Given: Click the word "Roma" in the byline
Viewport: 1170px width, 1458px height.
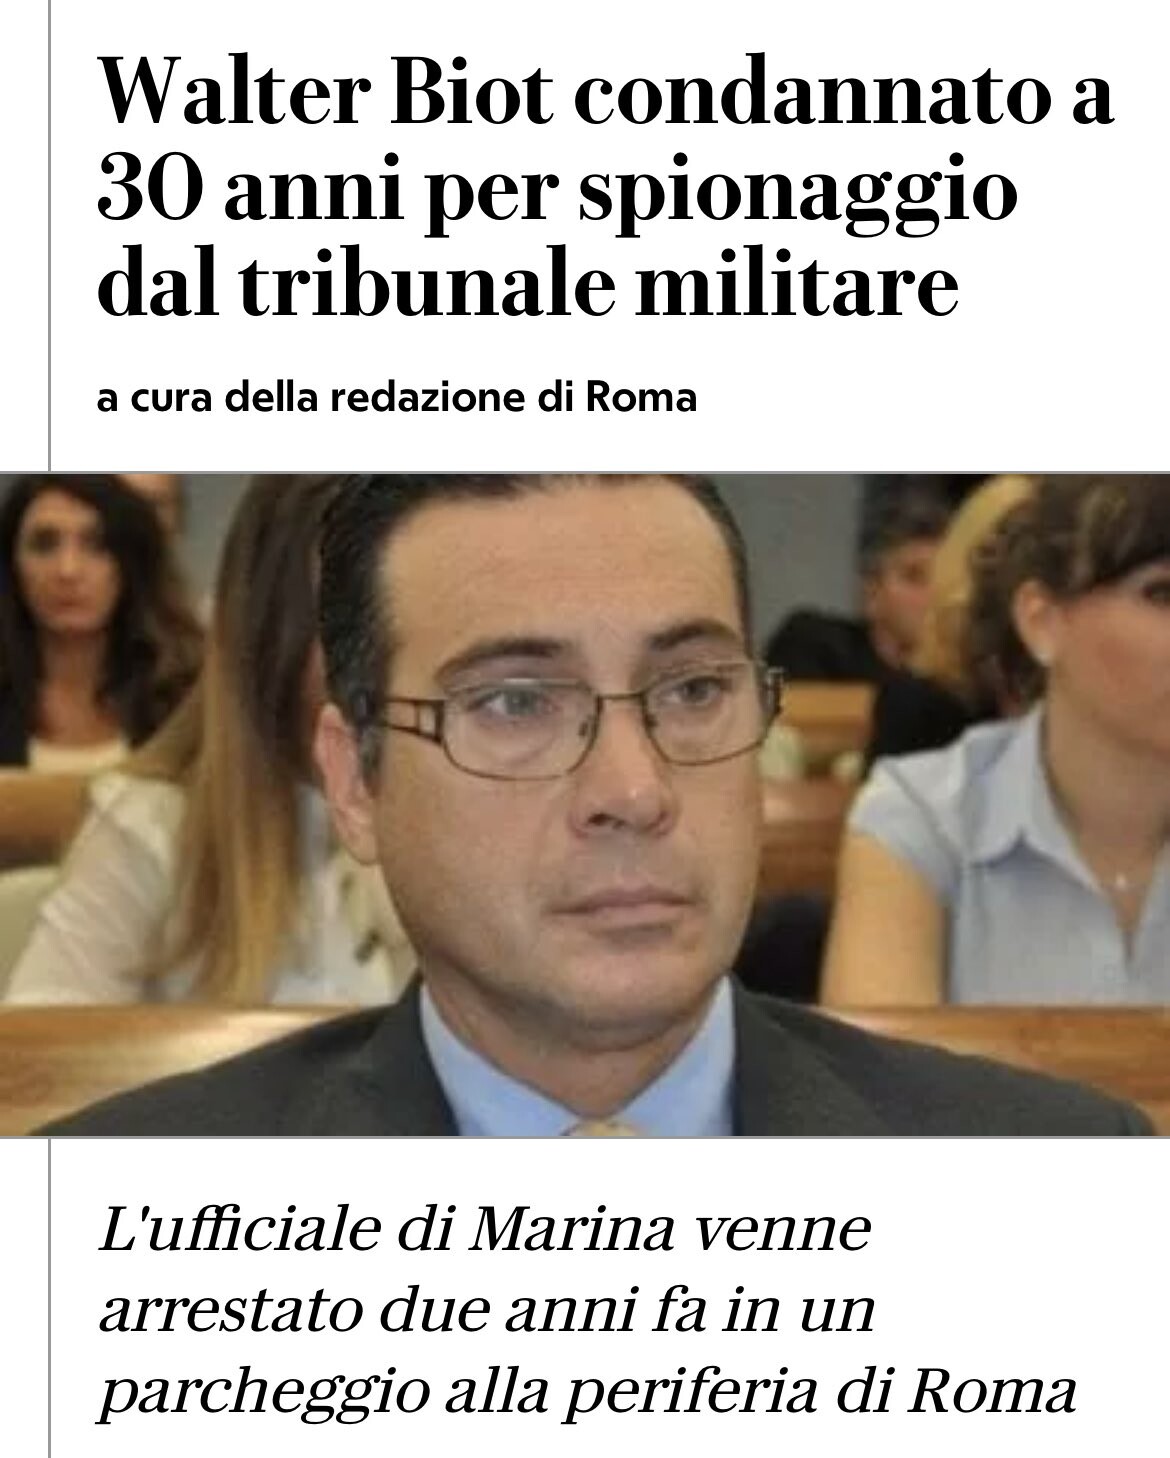Looking at the screenshot, I should click(x=640, y=398).
